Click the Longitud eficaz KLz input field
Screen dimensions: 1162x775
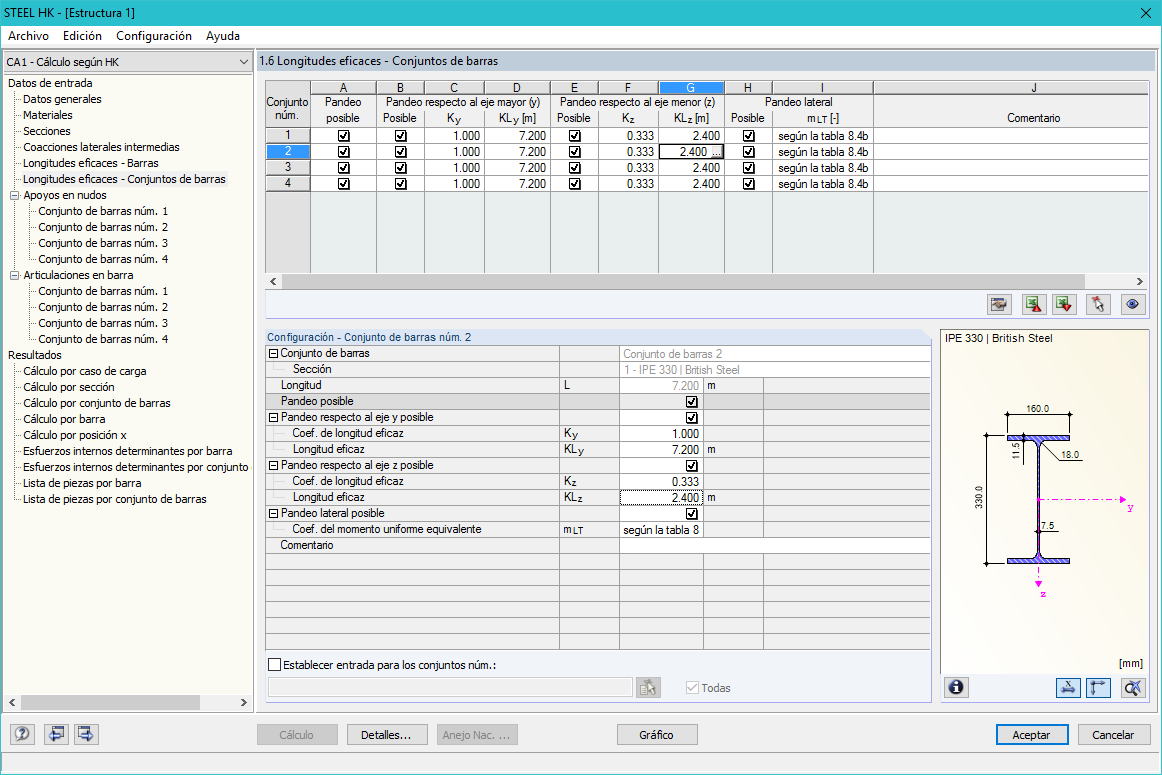click(x=661, y=498)
